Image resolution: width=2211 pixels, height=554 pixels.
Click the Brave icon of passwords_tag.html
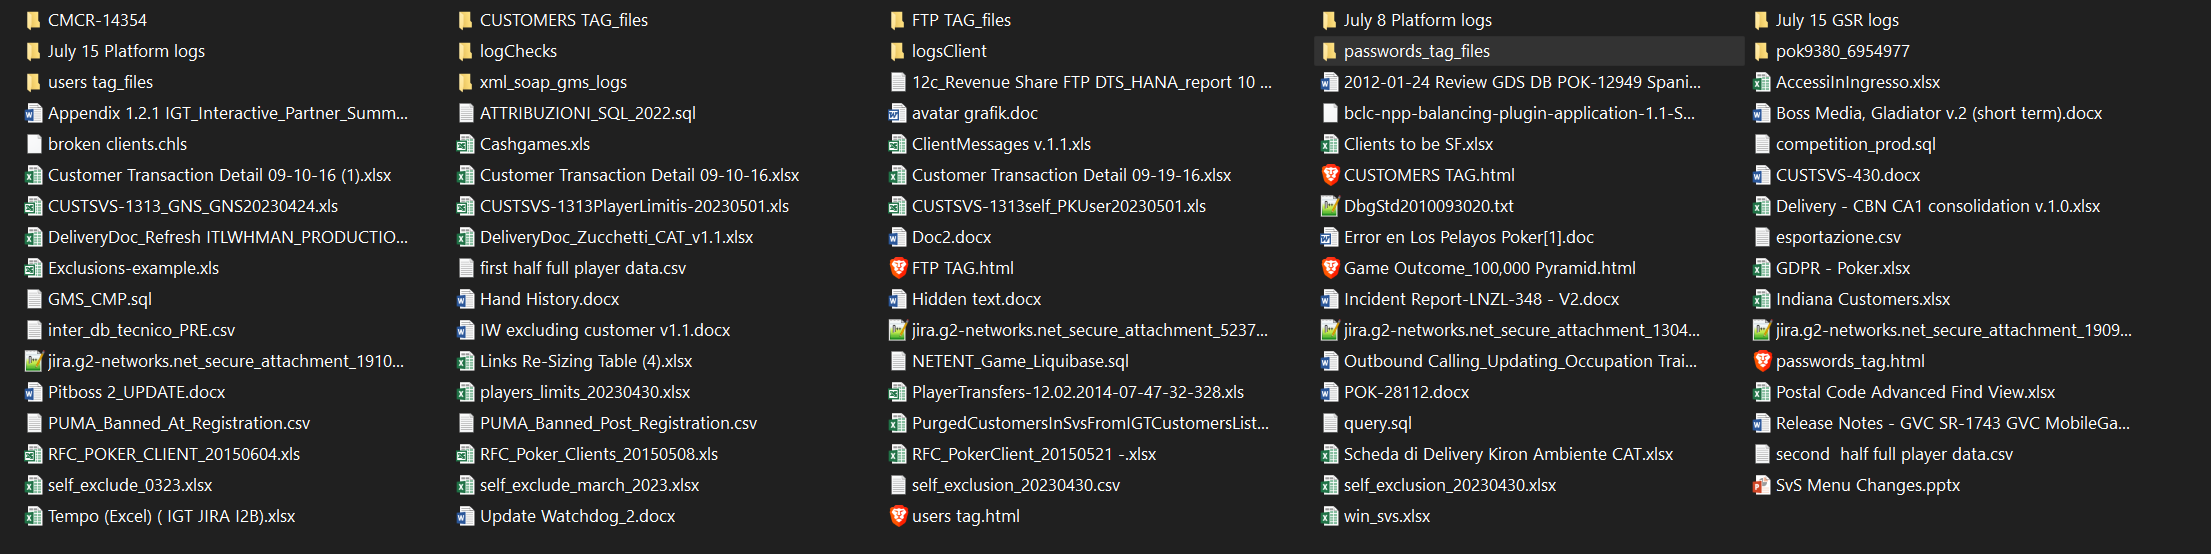coord(1761,361)
